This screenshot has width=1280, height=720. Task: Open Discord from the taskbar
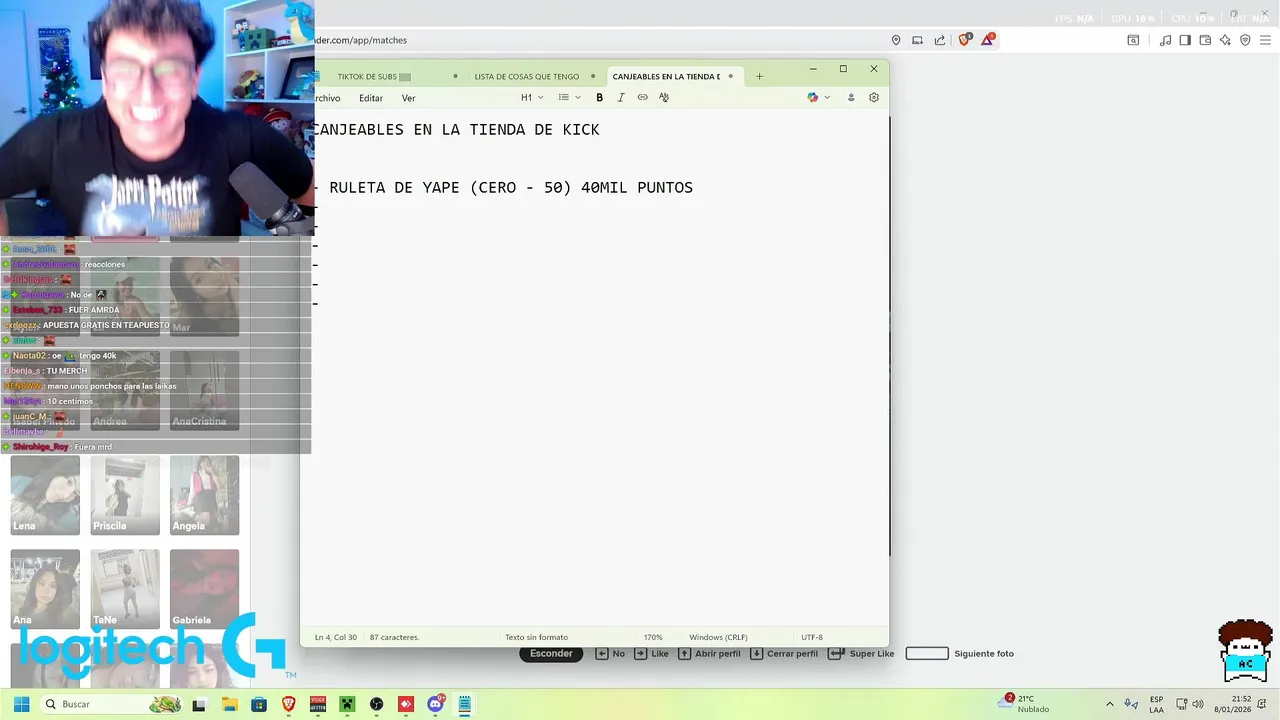(436, 704)
